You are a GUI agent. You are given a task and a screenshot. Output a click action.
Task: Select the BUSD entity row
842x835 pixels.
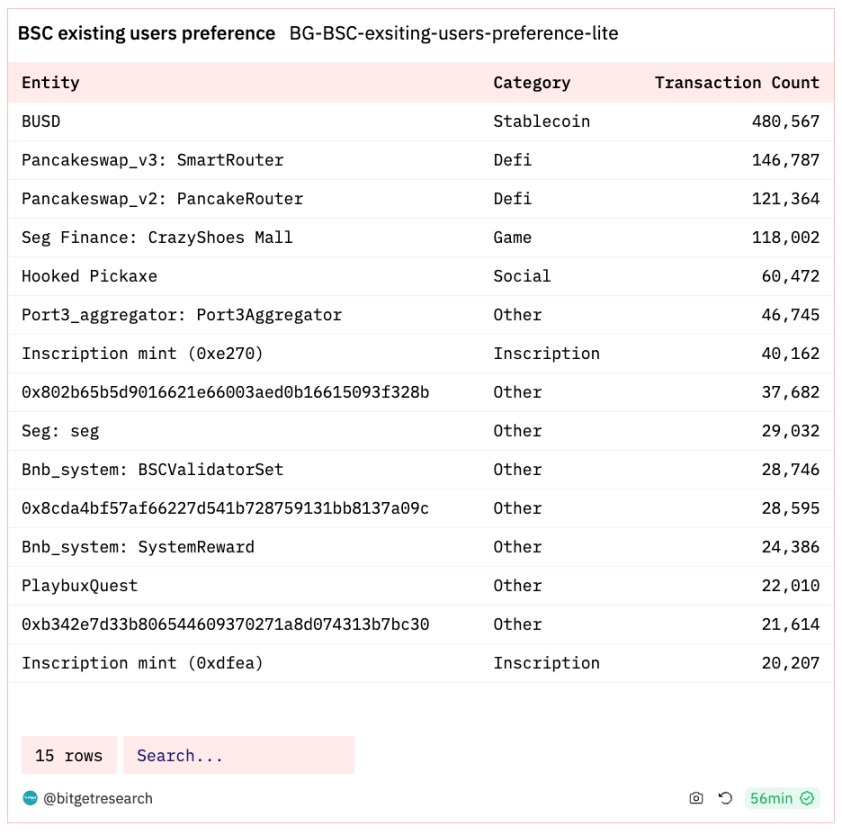coord(421,121)
